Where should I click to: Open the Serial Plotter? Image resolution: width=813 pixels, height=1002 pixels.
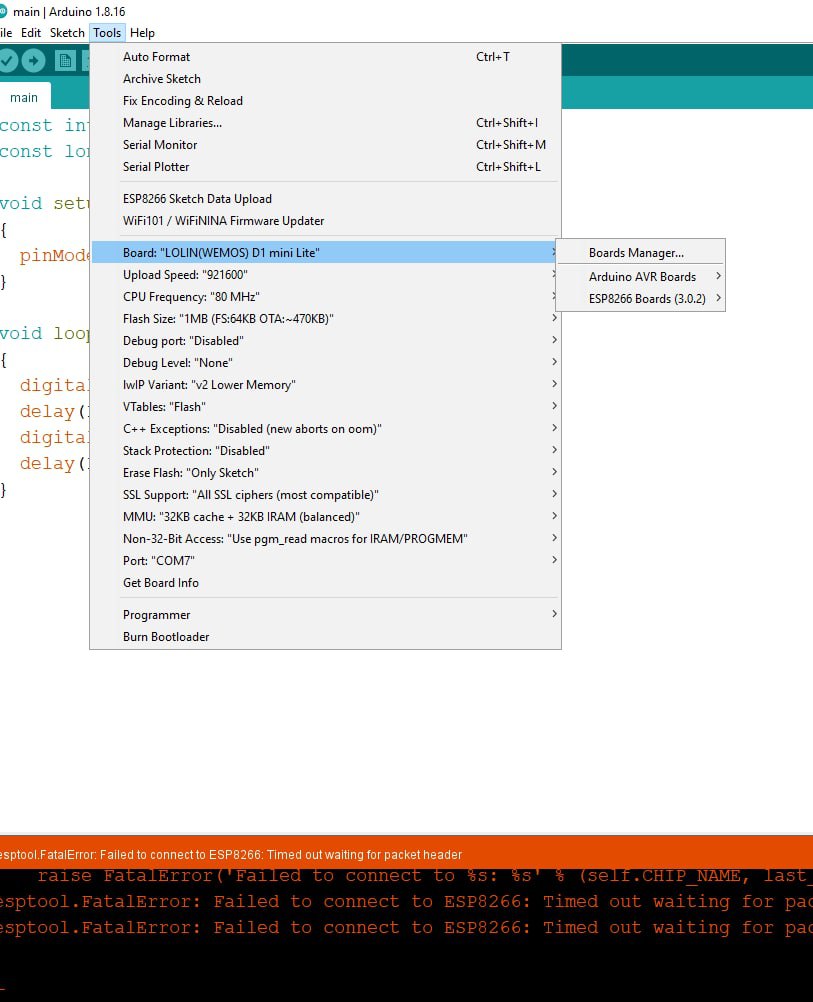pos(325,167)
